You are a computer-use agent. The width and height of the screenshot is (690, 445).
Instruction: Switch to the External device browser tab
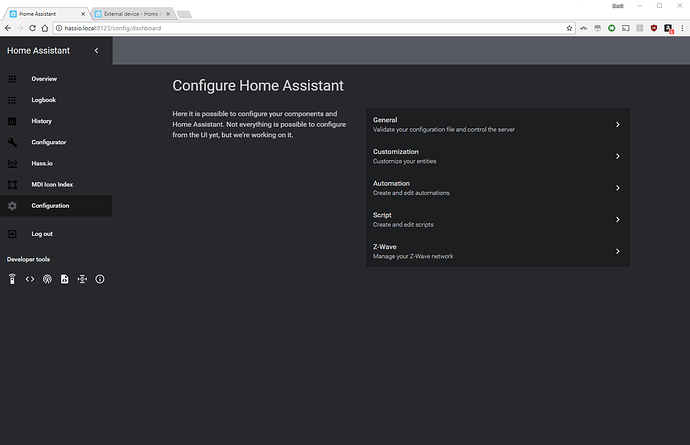(x=130, y=15)
